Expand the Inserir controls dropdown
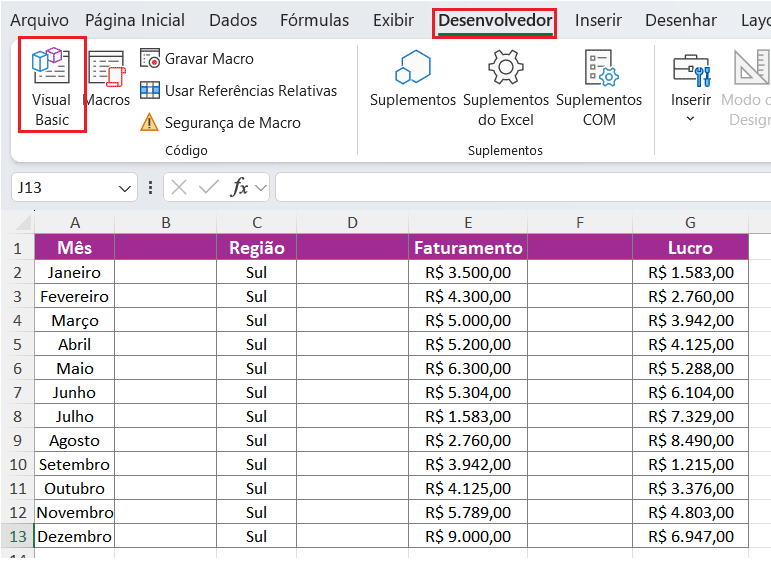This screenshot has height=562, width=771. (x=690, y=119)
